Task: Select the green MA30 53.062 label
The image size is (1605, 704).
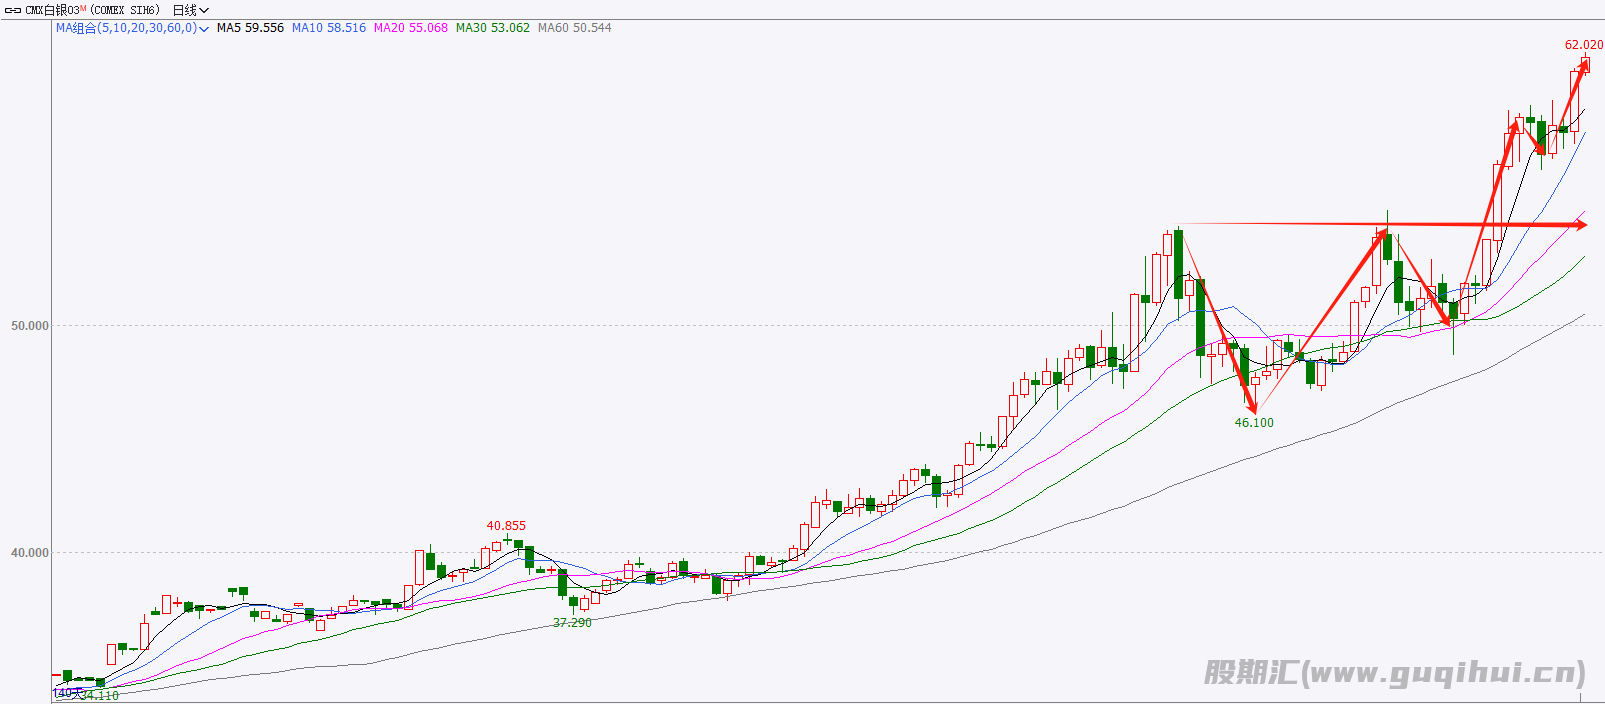Action: pos(493,28)
